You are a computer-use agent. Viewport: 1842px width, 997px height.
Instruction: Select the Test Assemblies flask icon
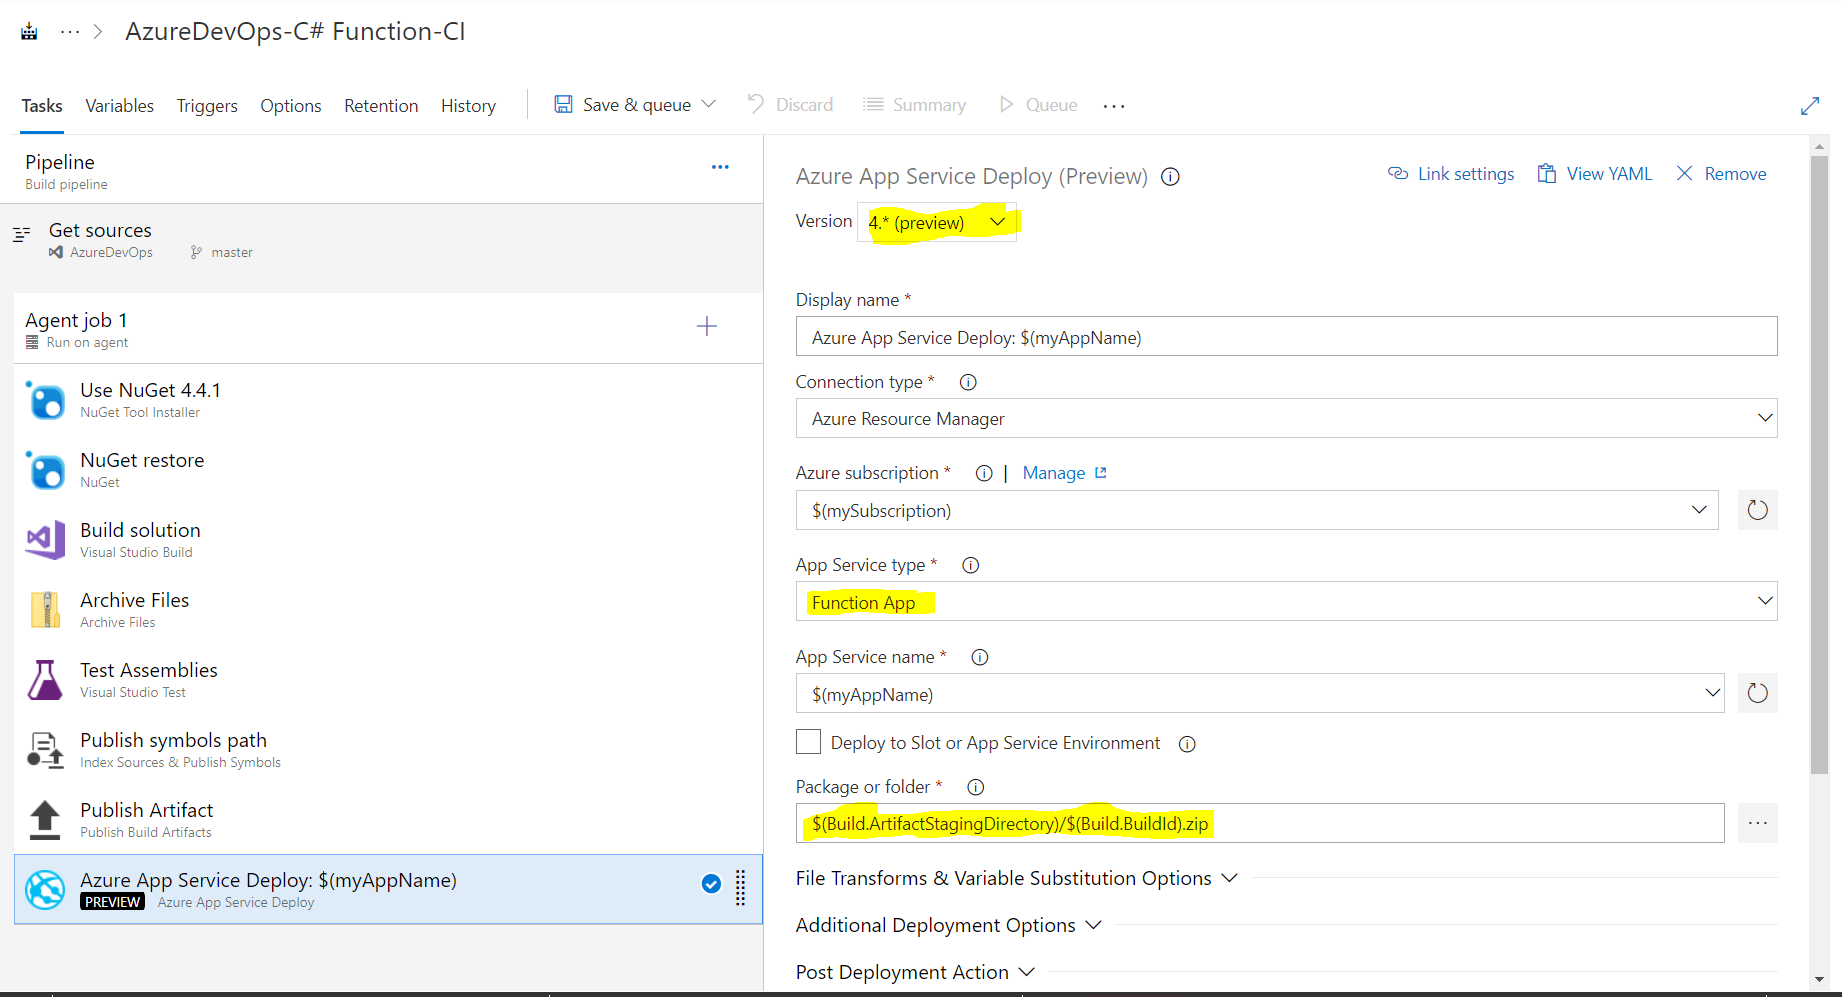[45, 680]
